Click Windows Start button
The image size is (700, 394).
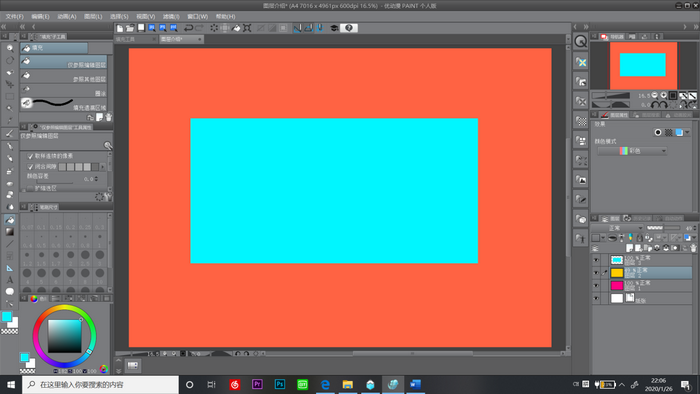click(x=11, y=384)
